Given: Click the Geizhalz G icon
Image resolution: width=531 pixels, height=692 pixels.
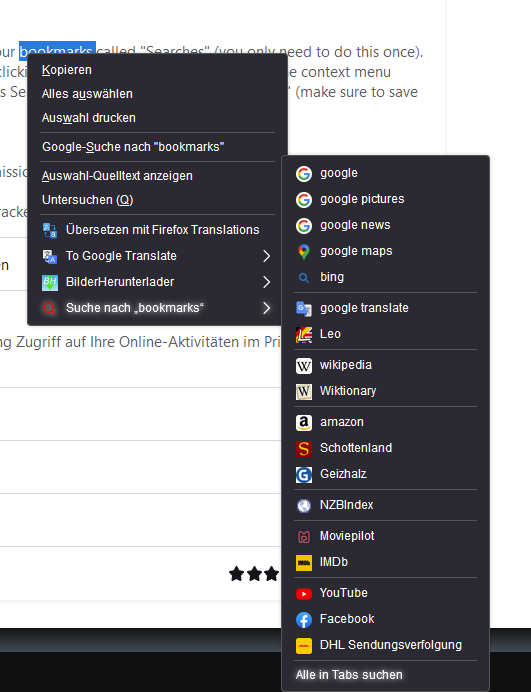Looking at the screenshot, I should coord(304,474).
